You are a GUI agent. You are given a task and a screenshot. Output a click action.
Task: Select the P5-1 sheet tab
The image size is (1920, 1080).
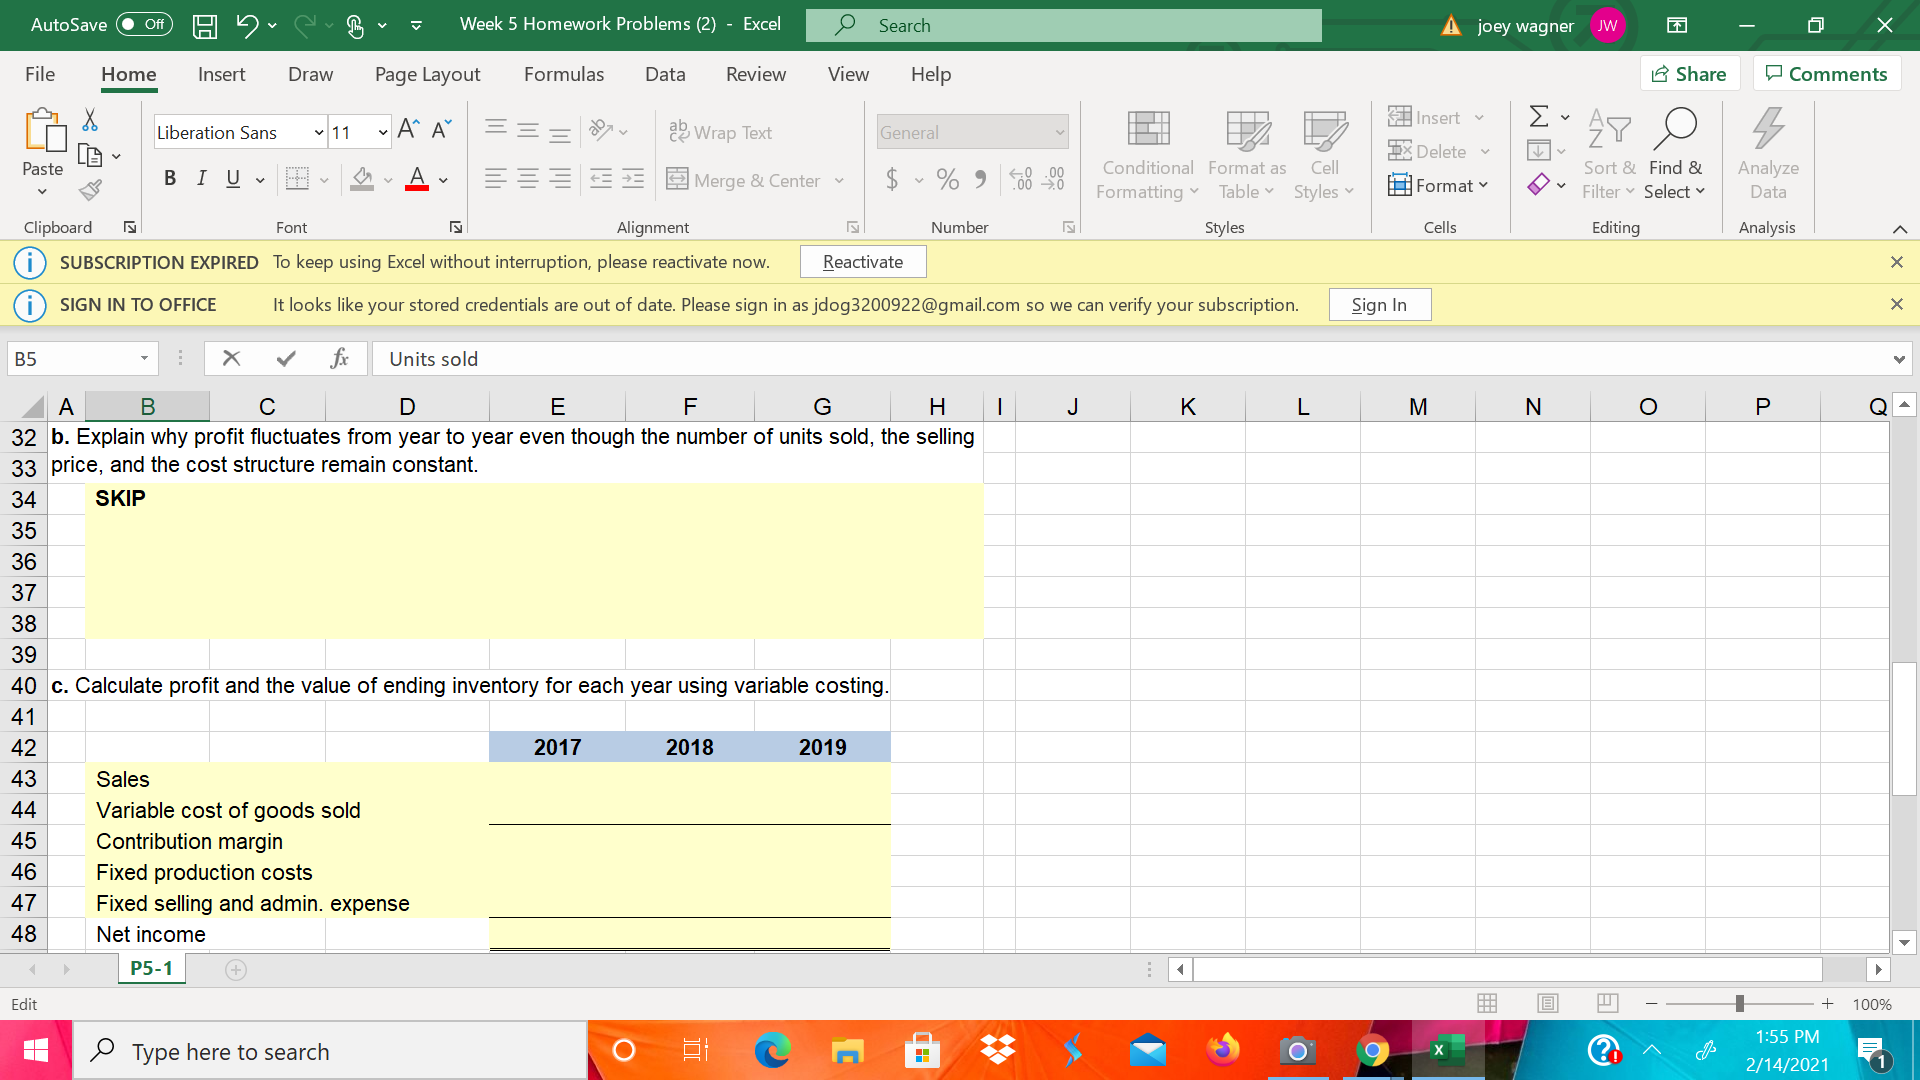[151, 968]
